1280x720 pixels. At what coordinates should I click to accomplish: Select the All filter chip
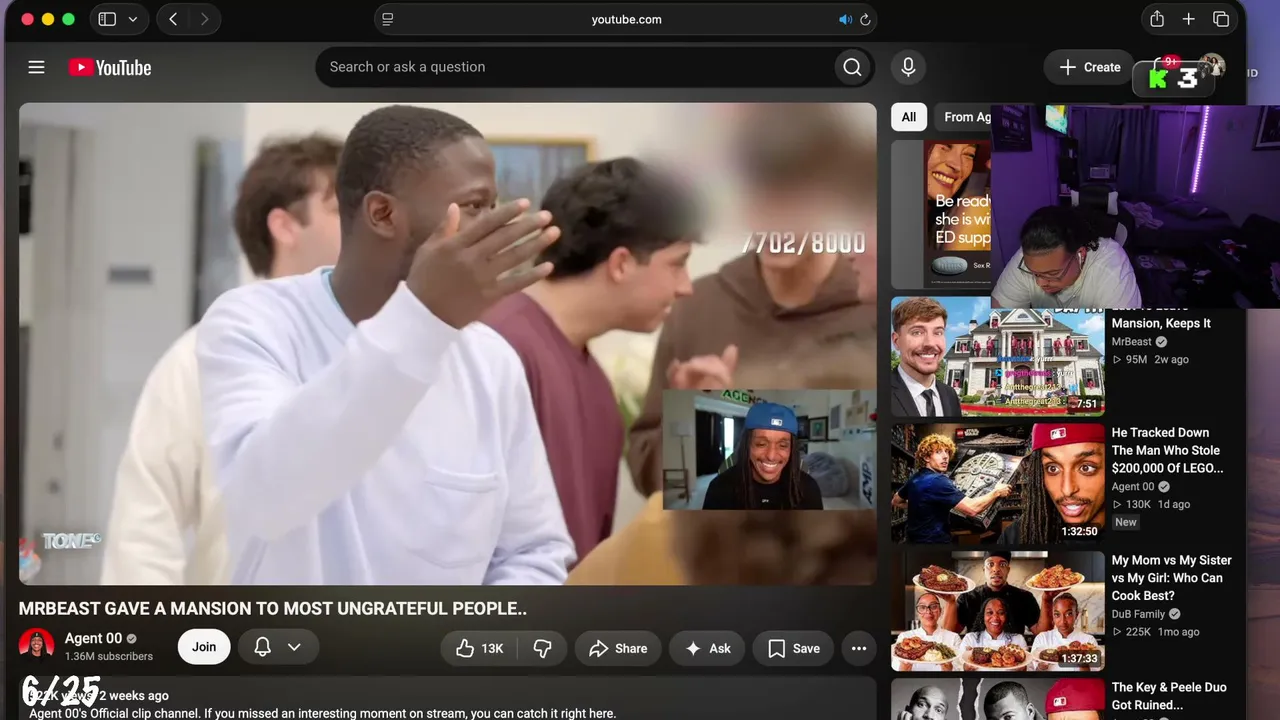(x=909, y=117)
